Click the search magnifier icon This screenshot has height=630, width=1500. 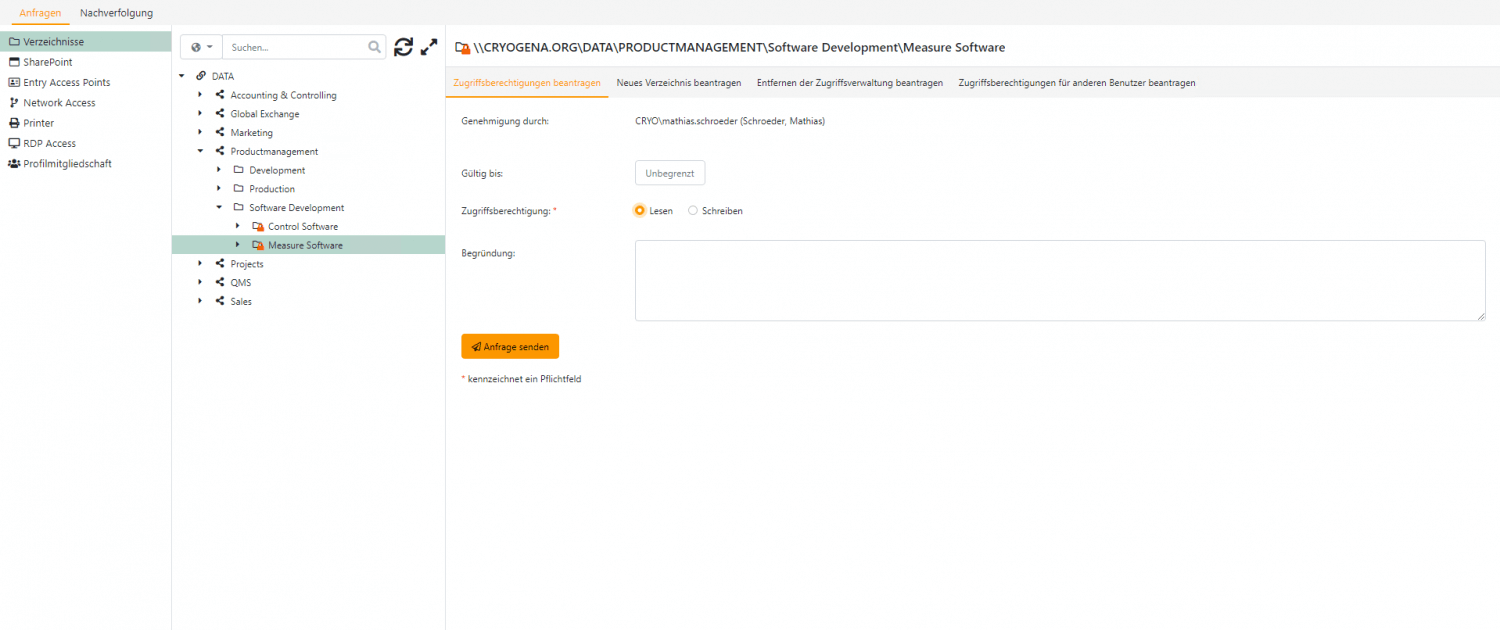pos(375,47)
